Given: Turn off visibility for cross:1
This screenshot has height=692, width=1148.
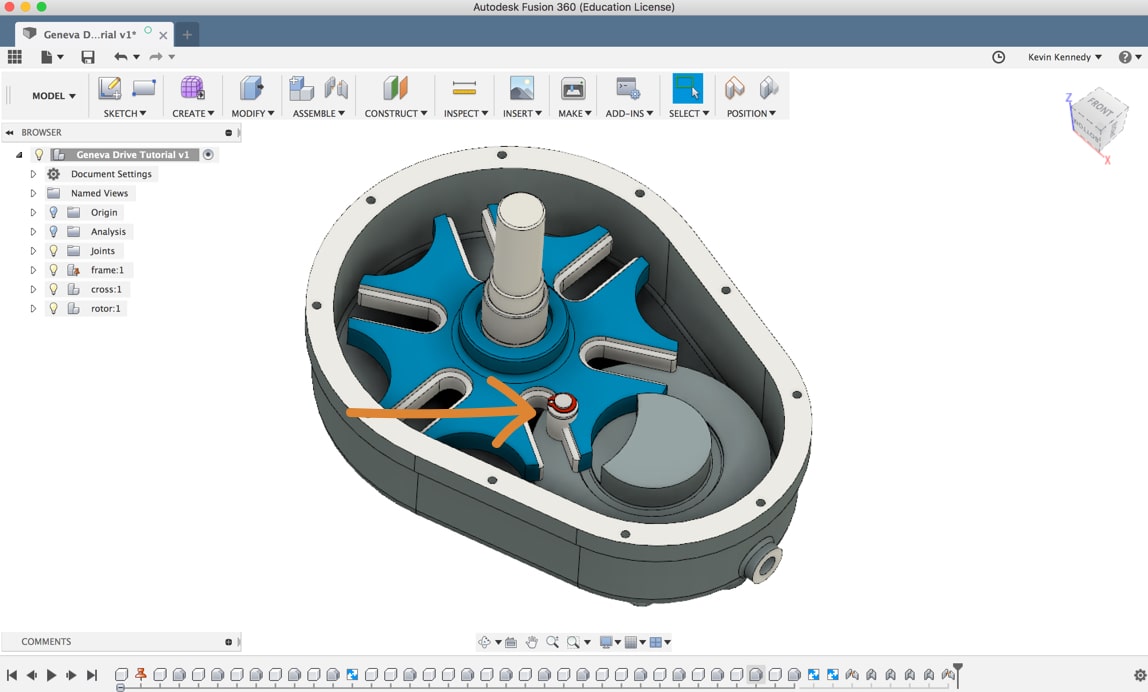Looking at the screenshot, I should click(x=53, y=289).
